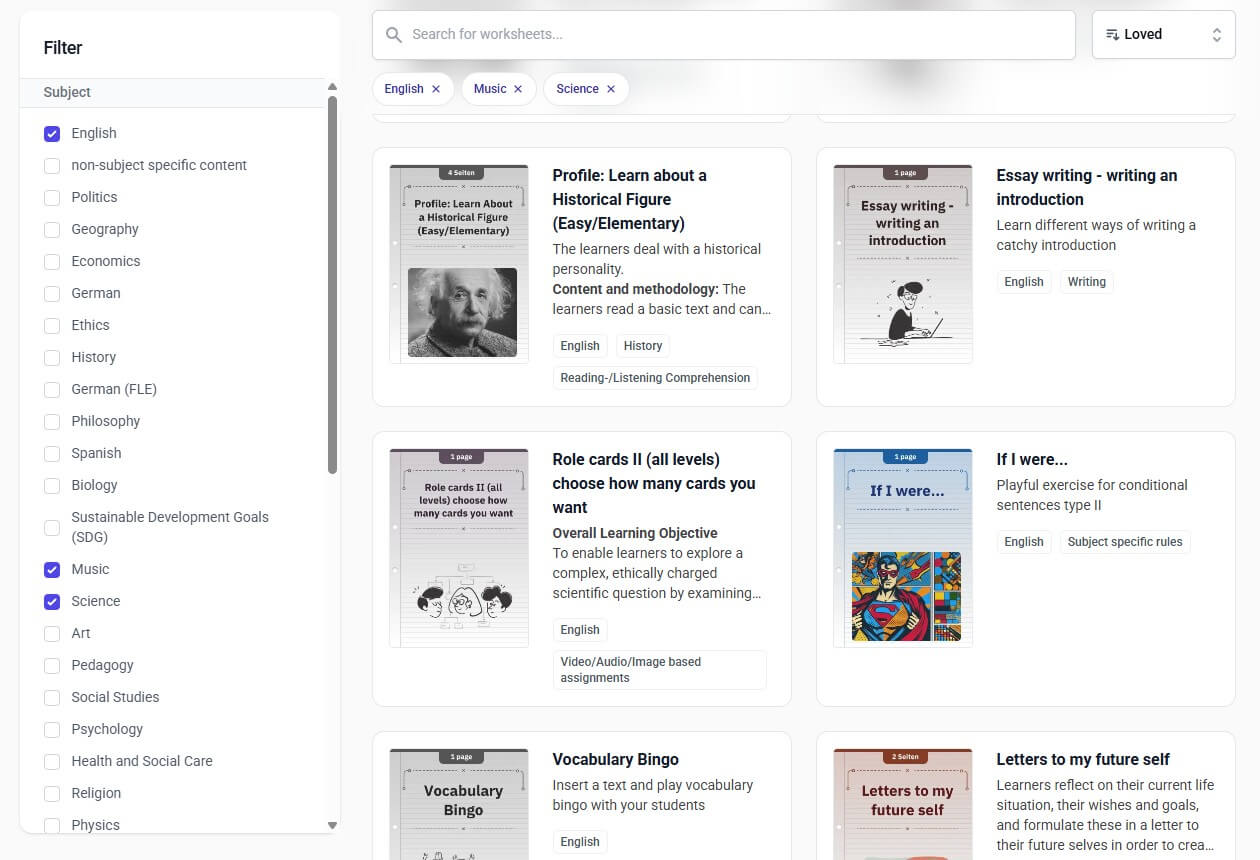Click the Subject specific rules tag
1260x860 pixels.
pos(1125,542)
